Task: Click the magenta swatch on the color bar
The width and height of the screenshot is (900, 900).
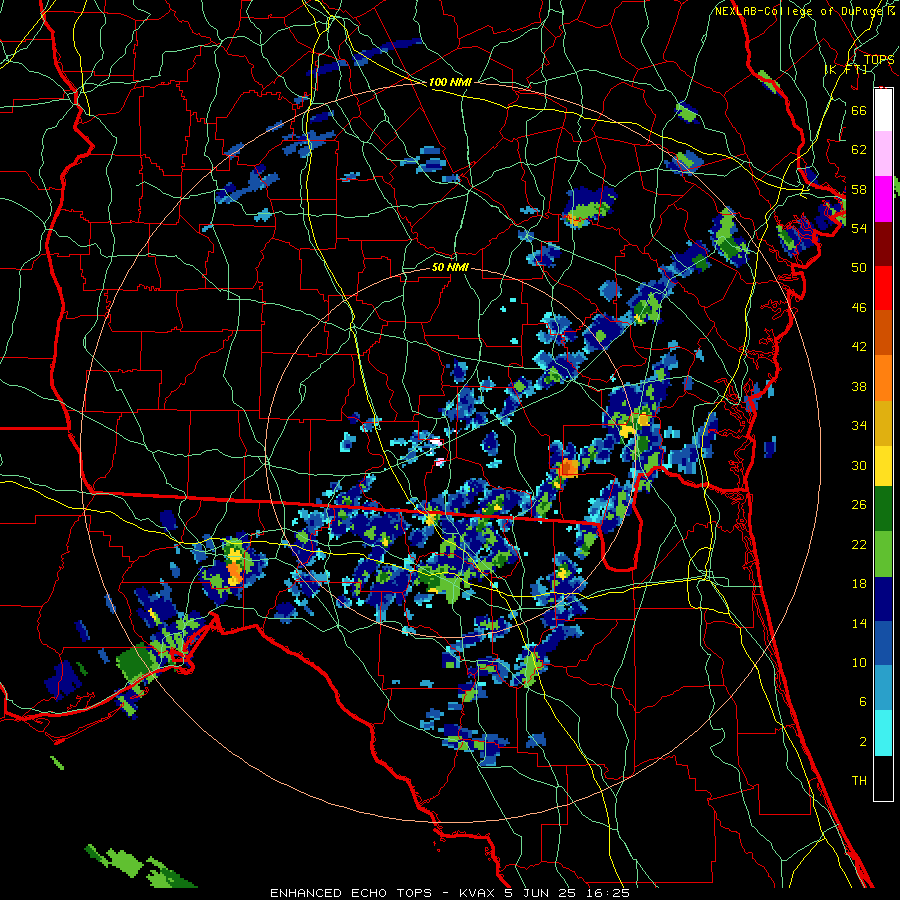Action: coord(883,199)
